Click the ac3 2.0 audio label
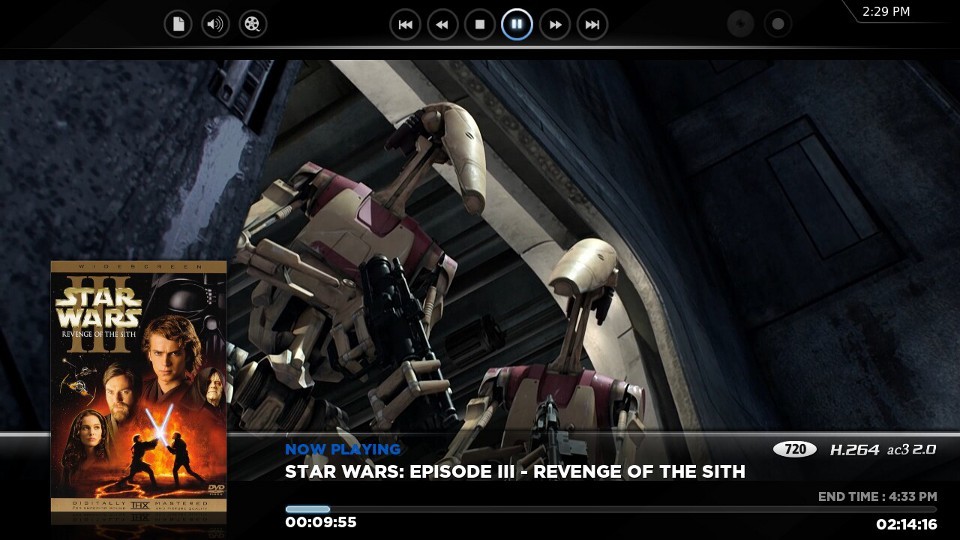This screenshot has width=960, height=540. coord(912,450)
